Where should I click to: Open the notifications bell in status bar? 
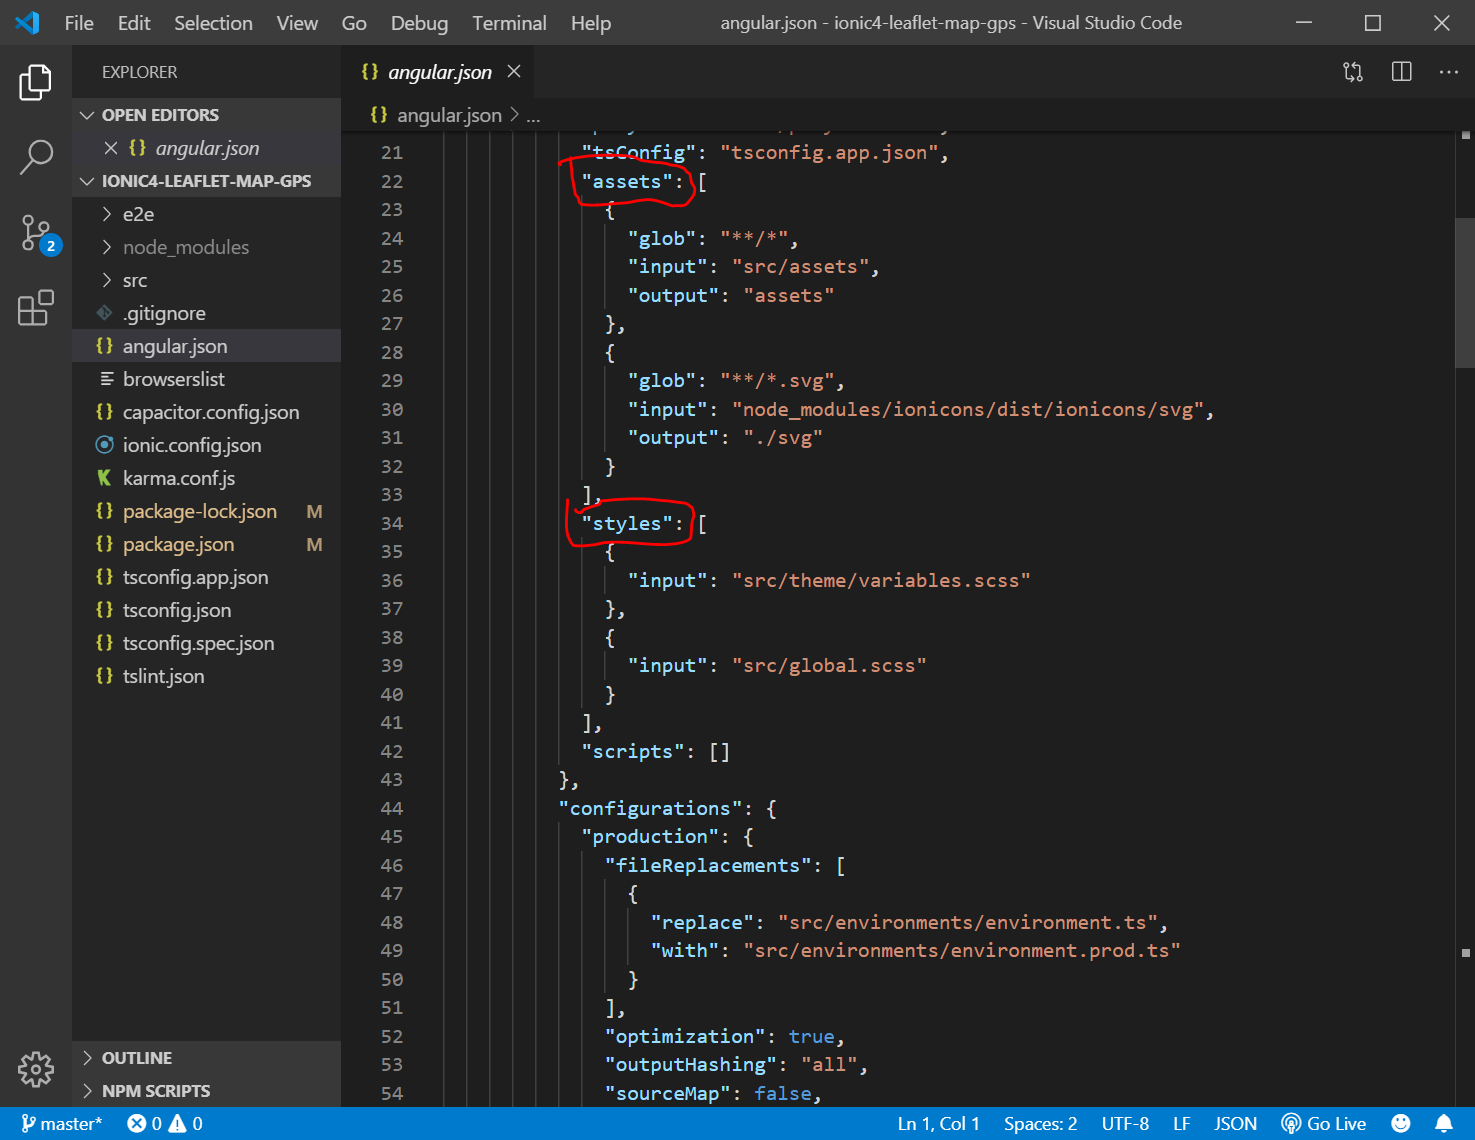[1443, 1123]
